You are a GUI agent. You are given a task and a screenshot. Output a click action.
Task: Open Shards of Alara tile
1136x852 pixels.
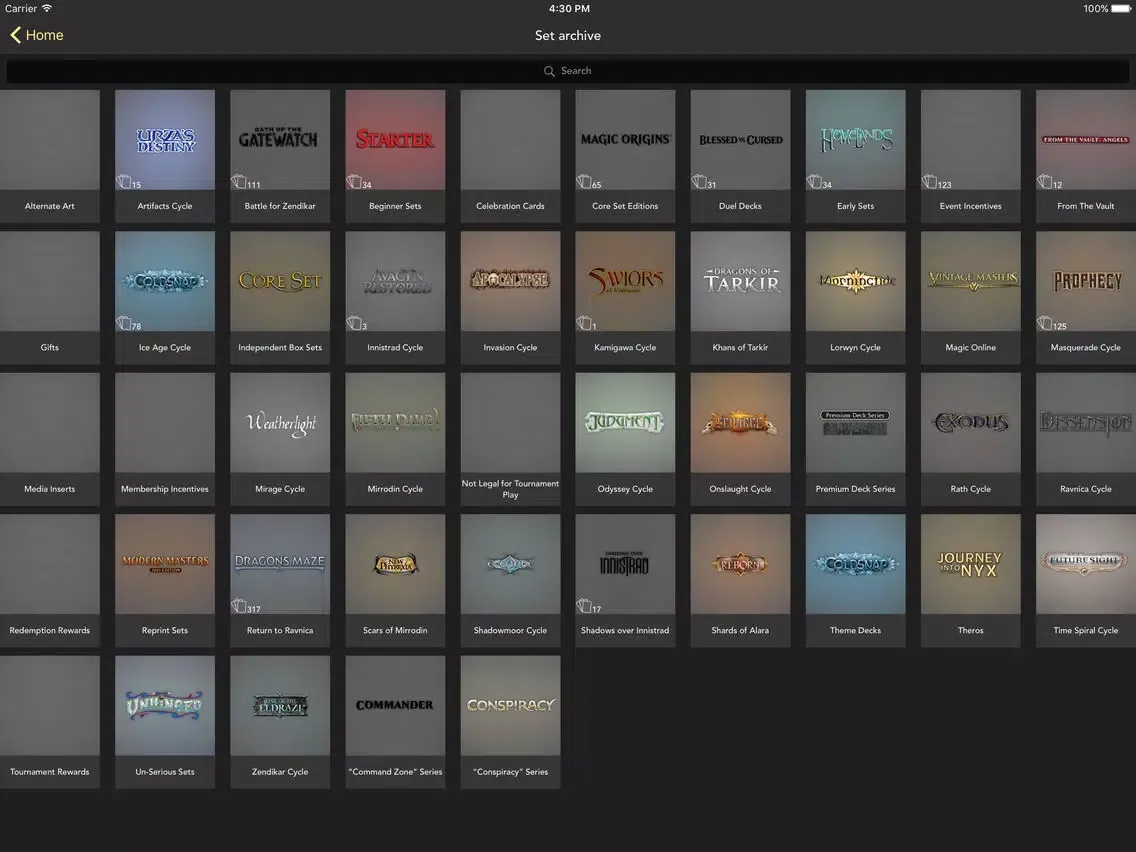(740, 580)
